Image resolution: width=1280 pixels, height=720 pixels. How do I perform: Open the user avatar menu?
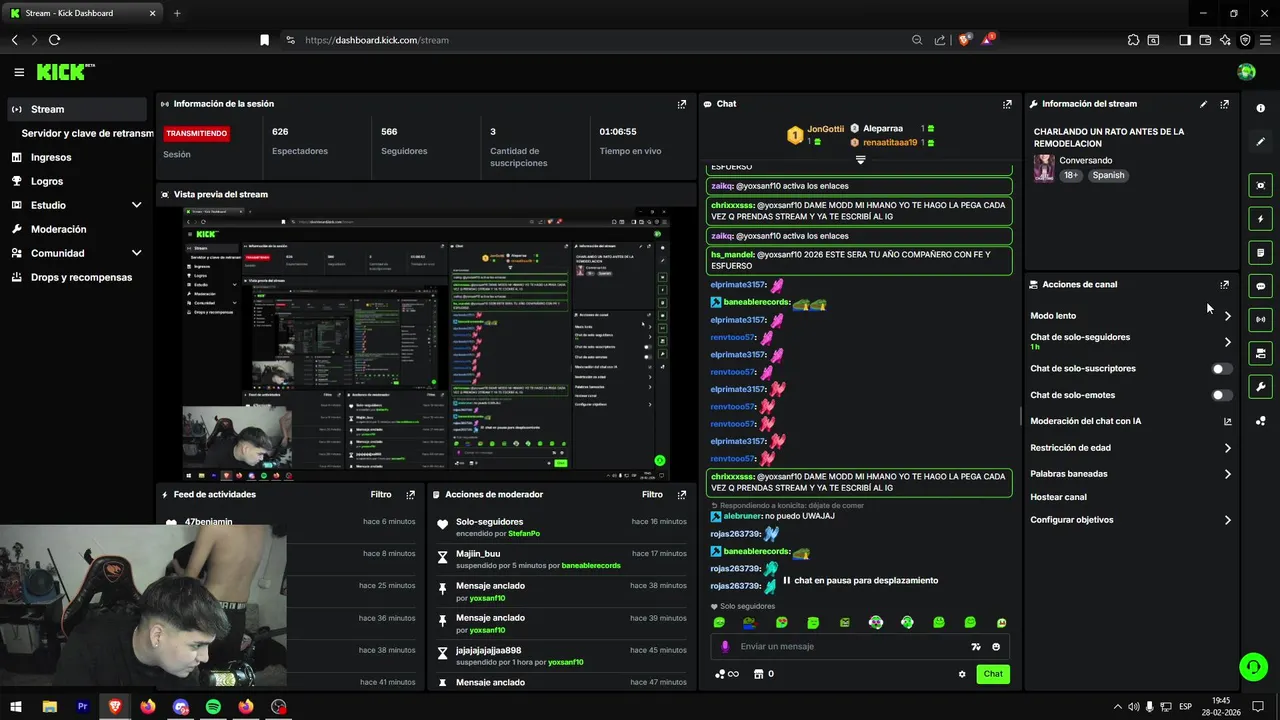click(1246, 72)
